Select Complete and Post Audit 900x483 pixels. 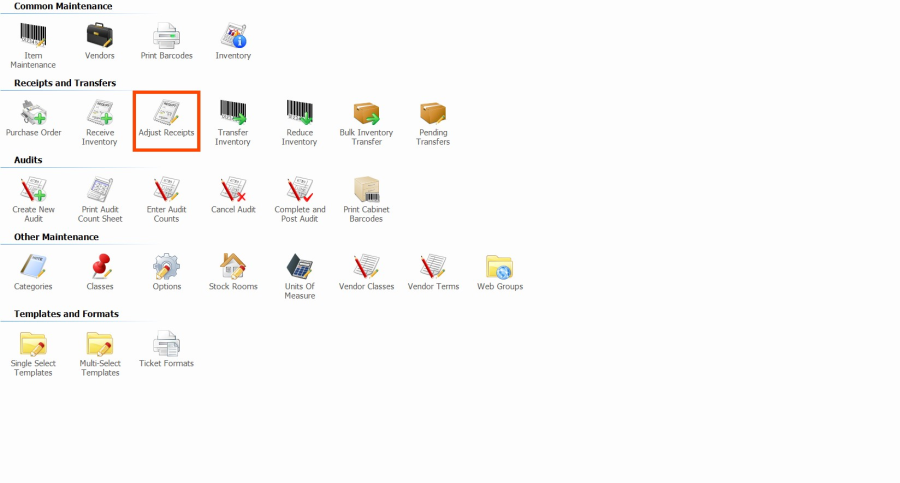pos(299,190)
